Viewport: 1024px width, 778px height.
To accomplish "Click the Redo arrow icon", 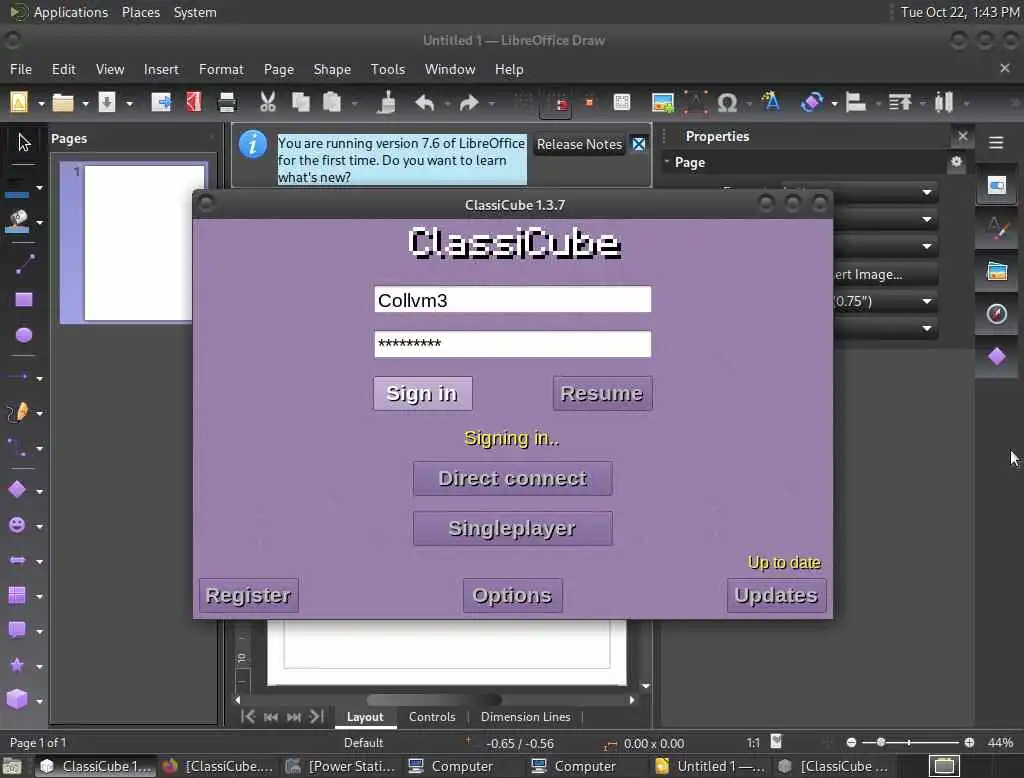I will pos(469,103).
